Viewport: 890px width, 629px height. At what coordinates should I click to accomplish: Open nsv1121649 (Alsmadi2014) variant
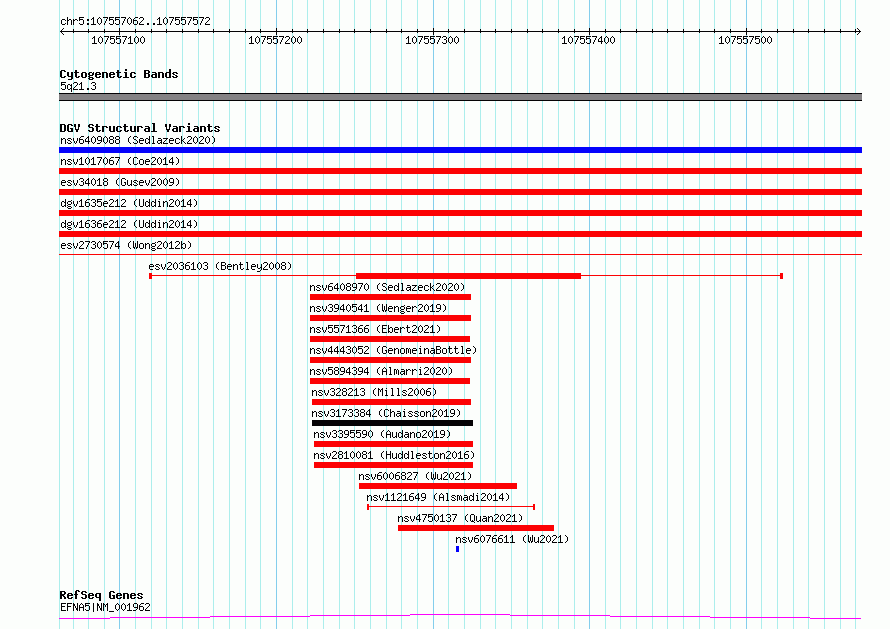pyautogui.click(x=438, y=497)
